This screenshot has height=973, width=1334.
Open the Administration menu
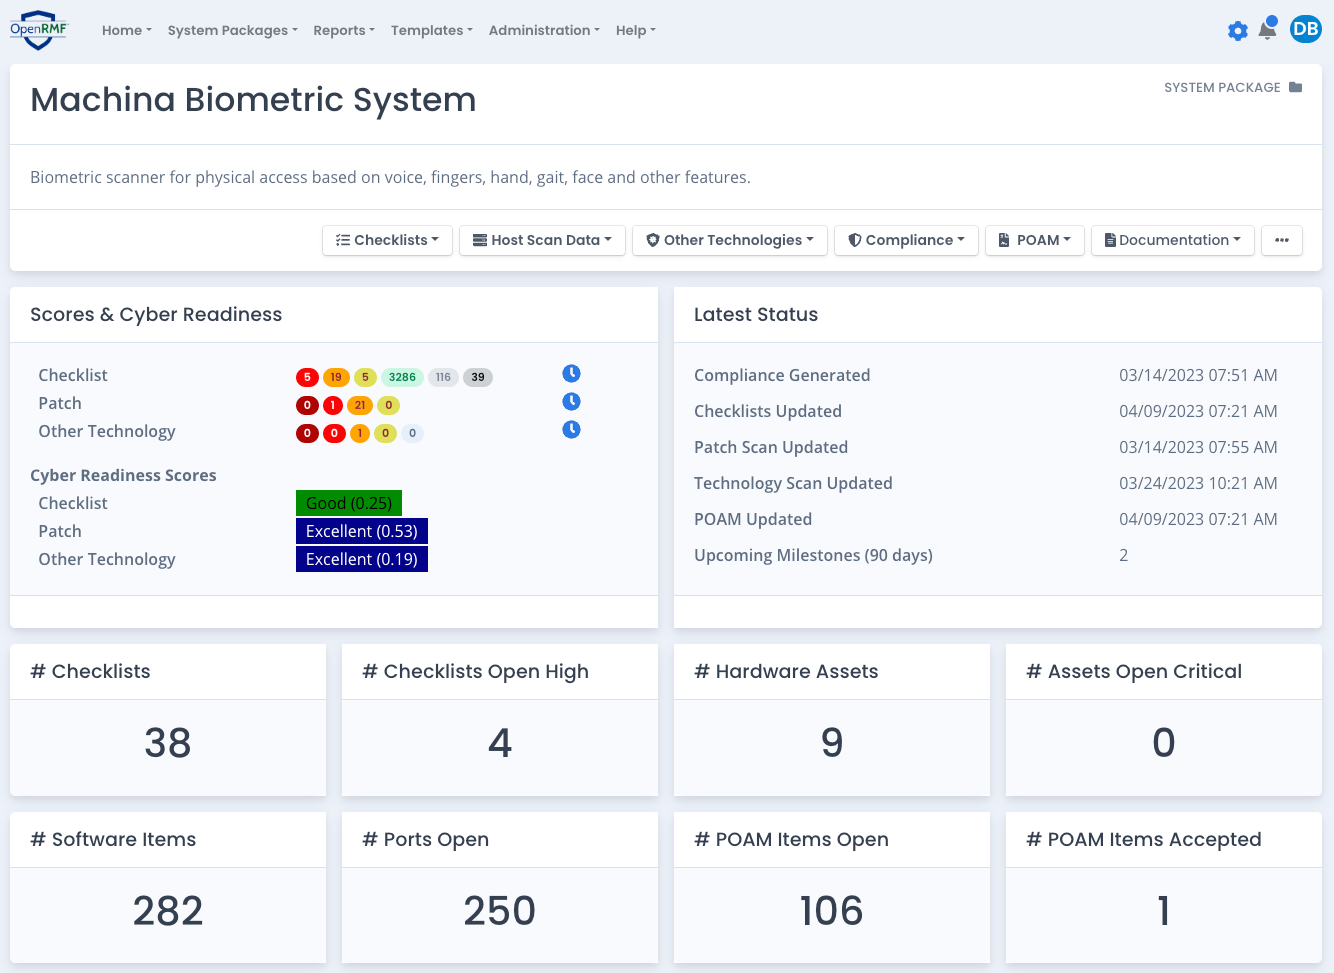545,30
